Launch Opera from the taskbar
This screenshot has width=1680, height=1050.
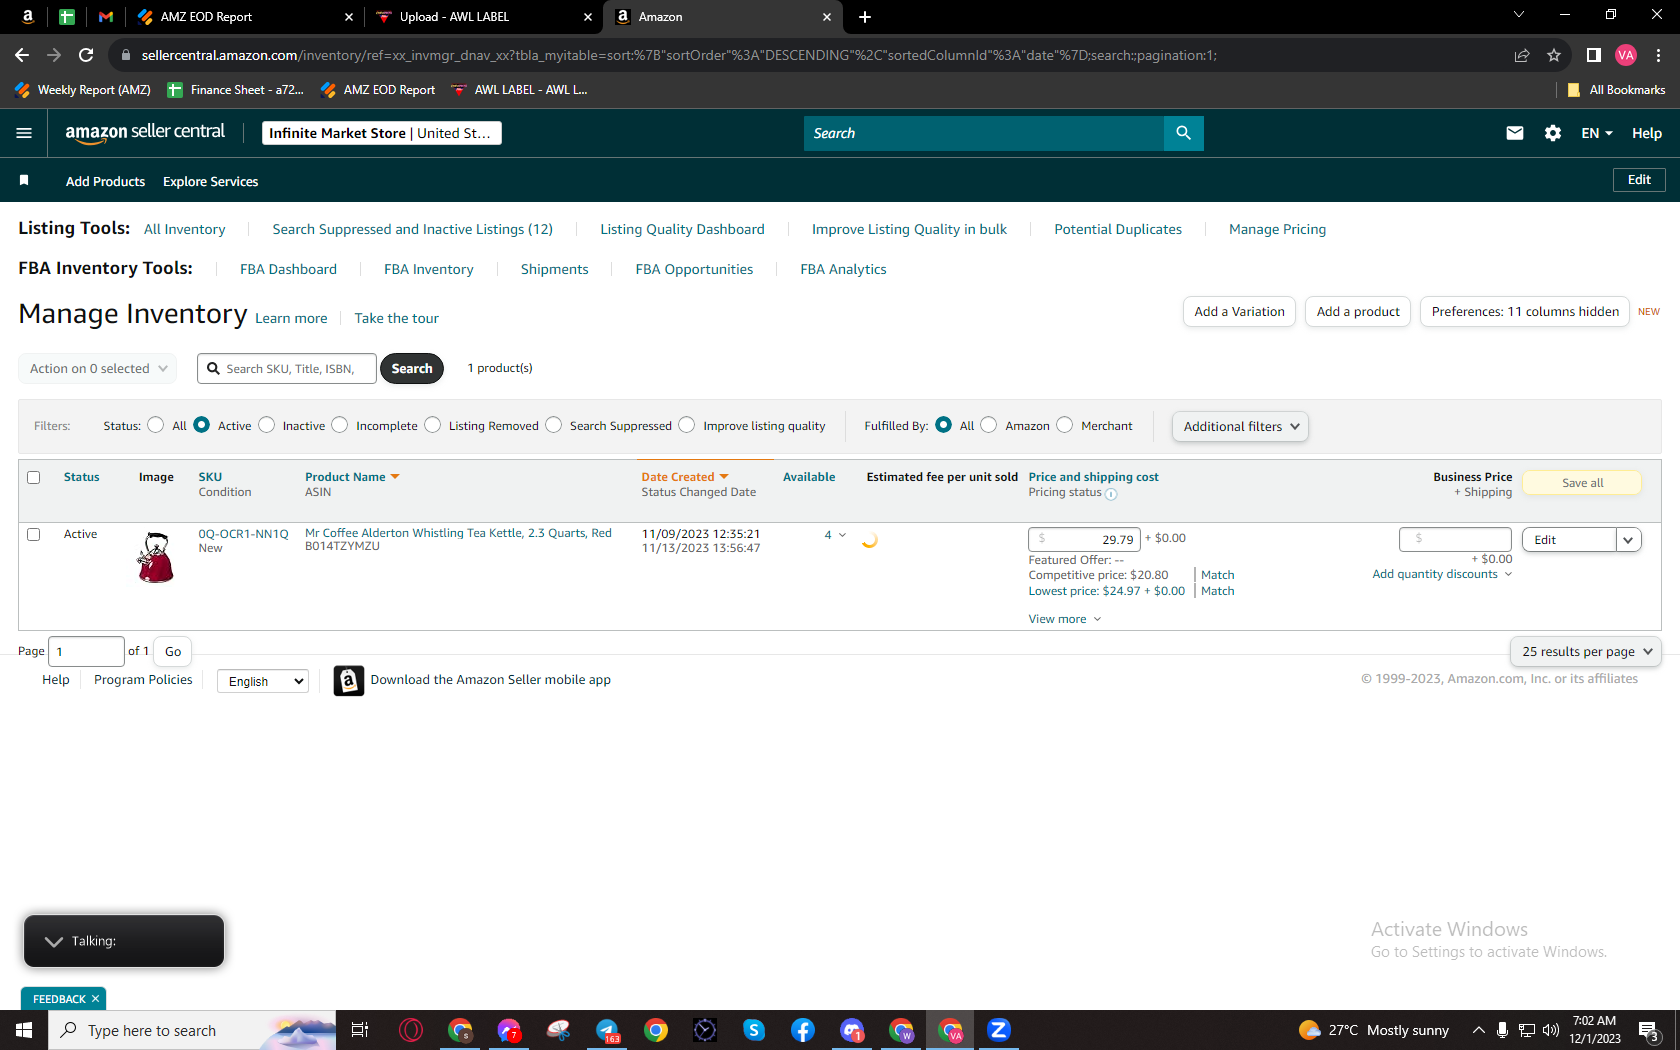(410, 1030)
